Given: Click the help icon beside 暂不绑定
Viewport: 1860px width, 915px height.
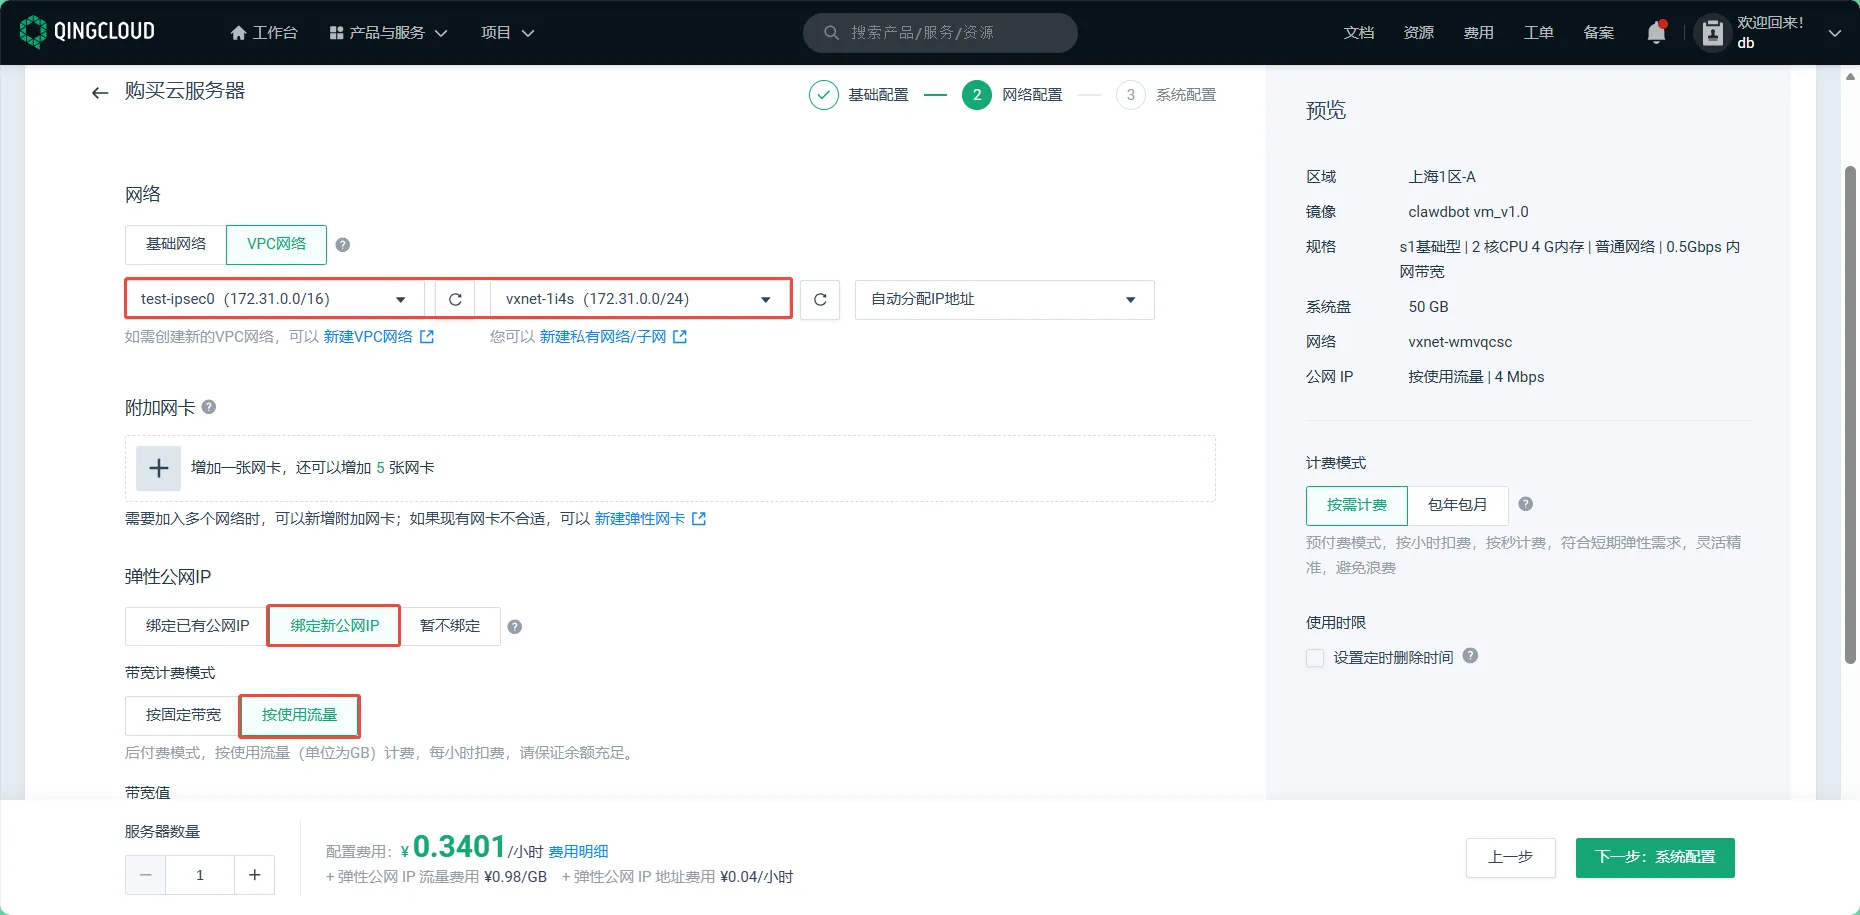Looking at the screenshot, I should 514,627.
